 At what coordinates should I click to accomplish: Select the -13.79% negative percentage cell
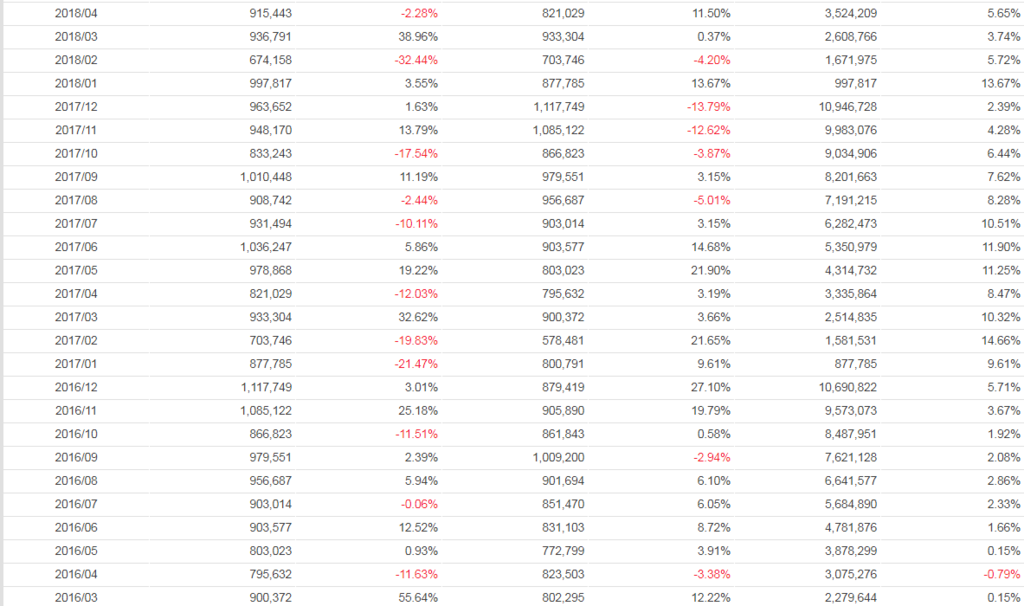[x=710, y=105]
